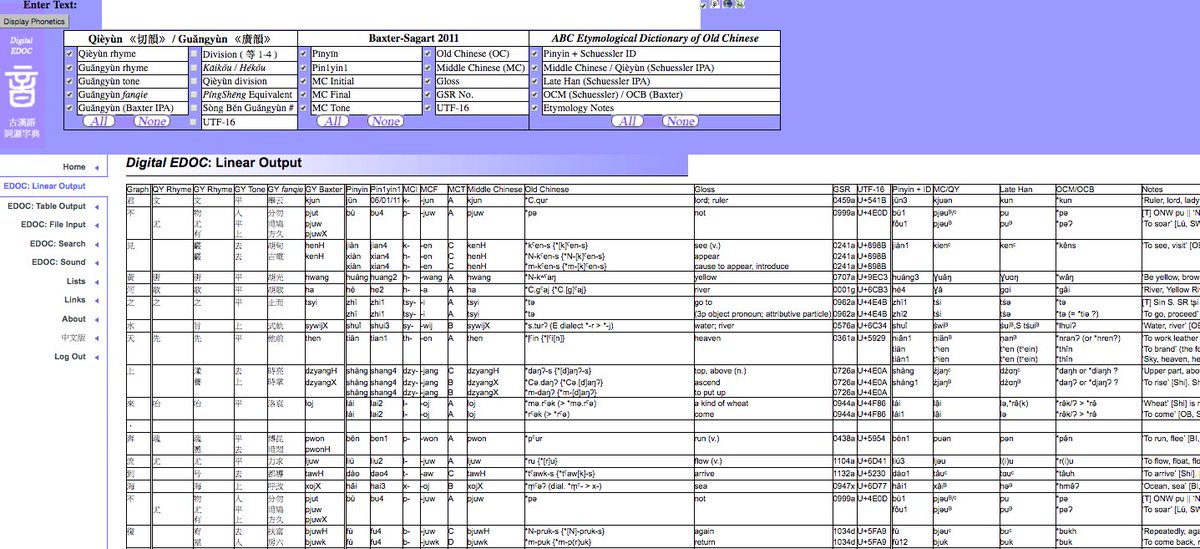
Task: Select EDOC: Linear Output in sidebar
Action: pyautogui.click(x=45, y=186)
